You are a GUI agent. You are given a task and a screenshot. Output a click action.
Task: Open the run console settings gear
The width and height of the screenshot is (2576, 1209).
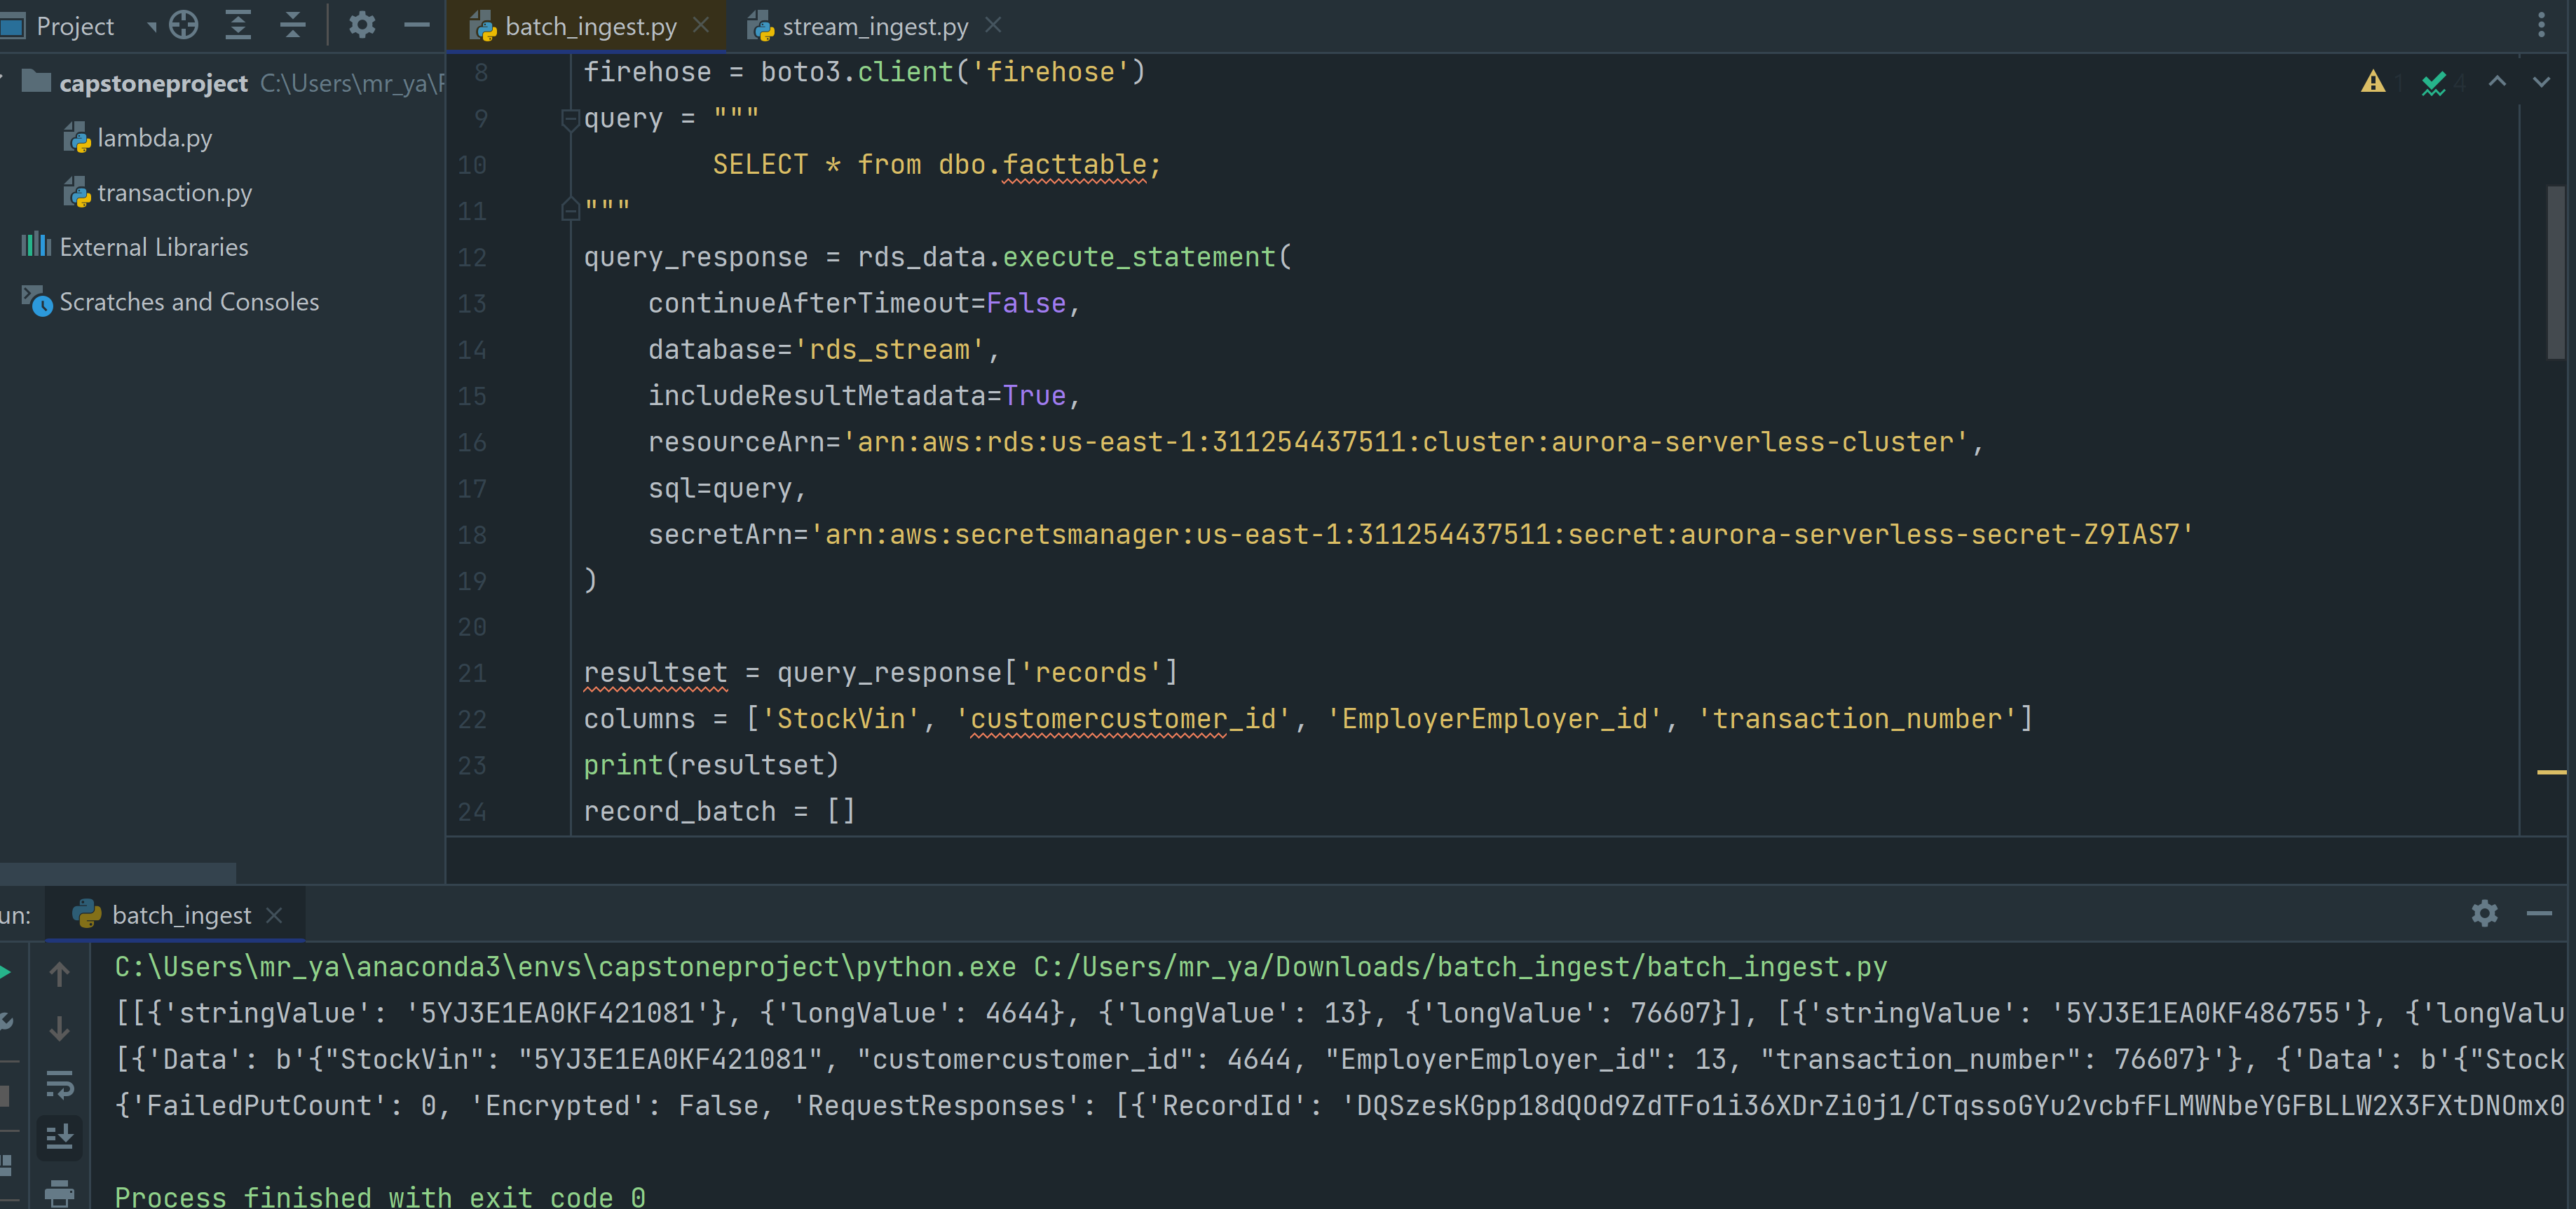[2484, 914]
